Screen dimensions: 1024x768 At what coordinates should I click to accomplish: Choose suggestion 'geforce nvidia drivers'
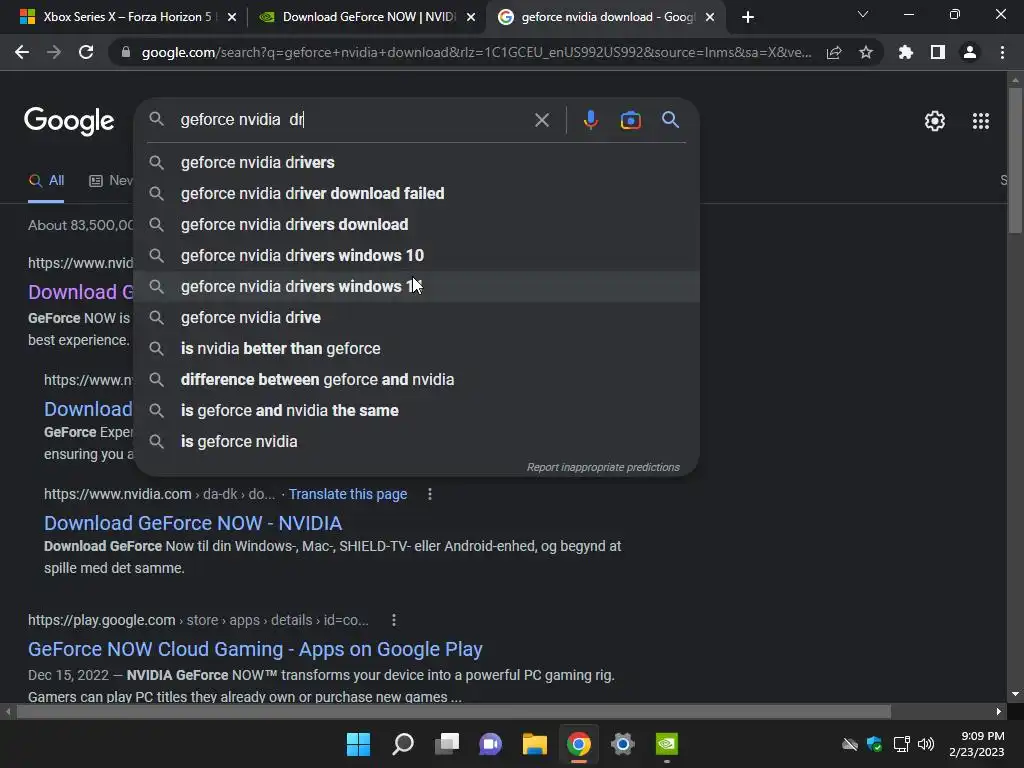pyautogui.click(x=417, y=163)
